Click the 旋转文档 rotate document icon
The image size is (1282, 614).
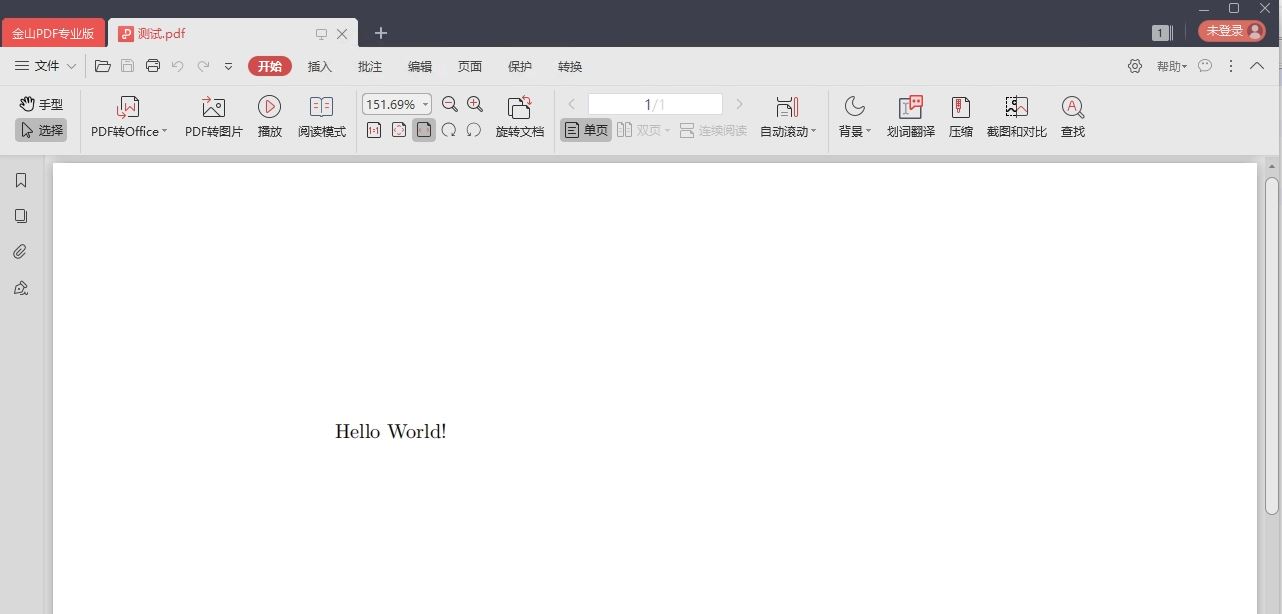[x=520, y=115]
